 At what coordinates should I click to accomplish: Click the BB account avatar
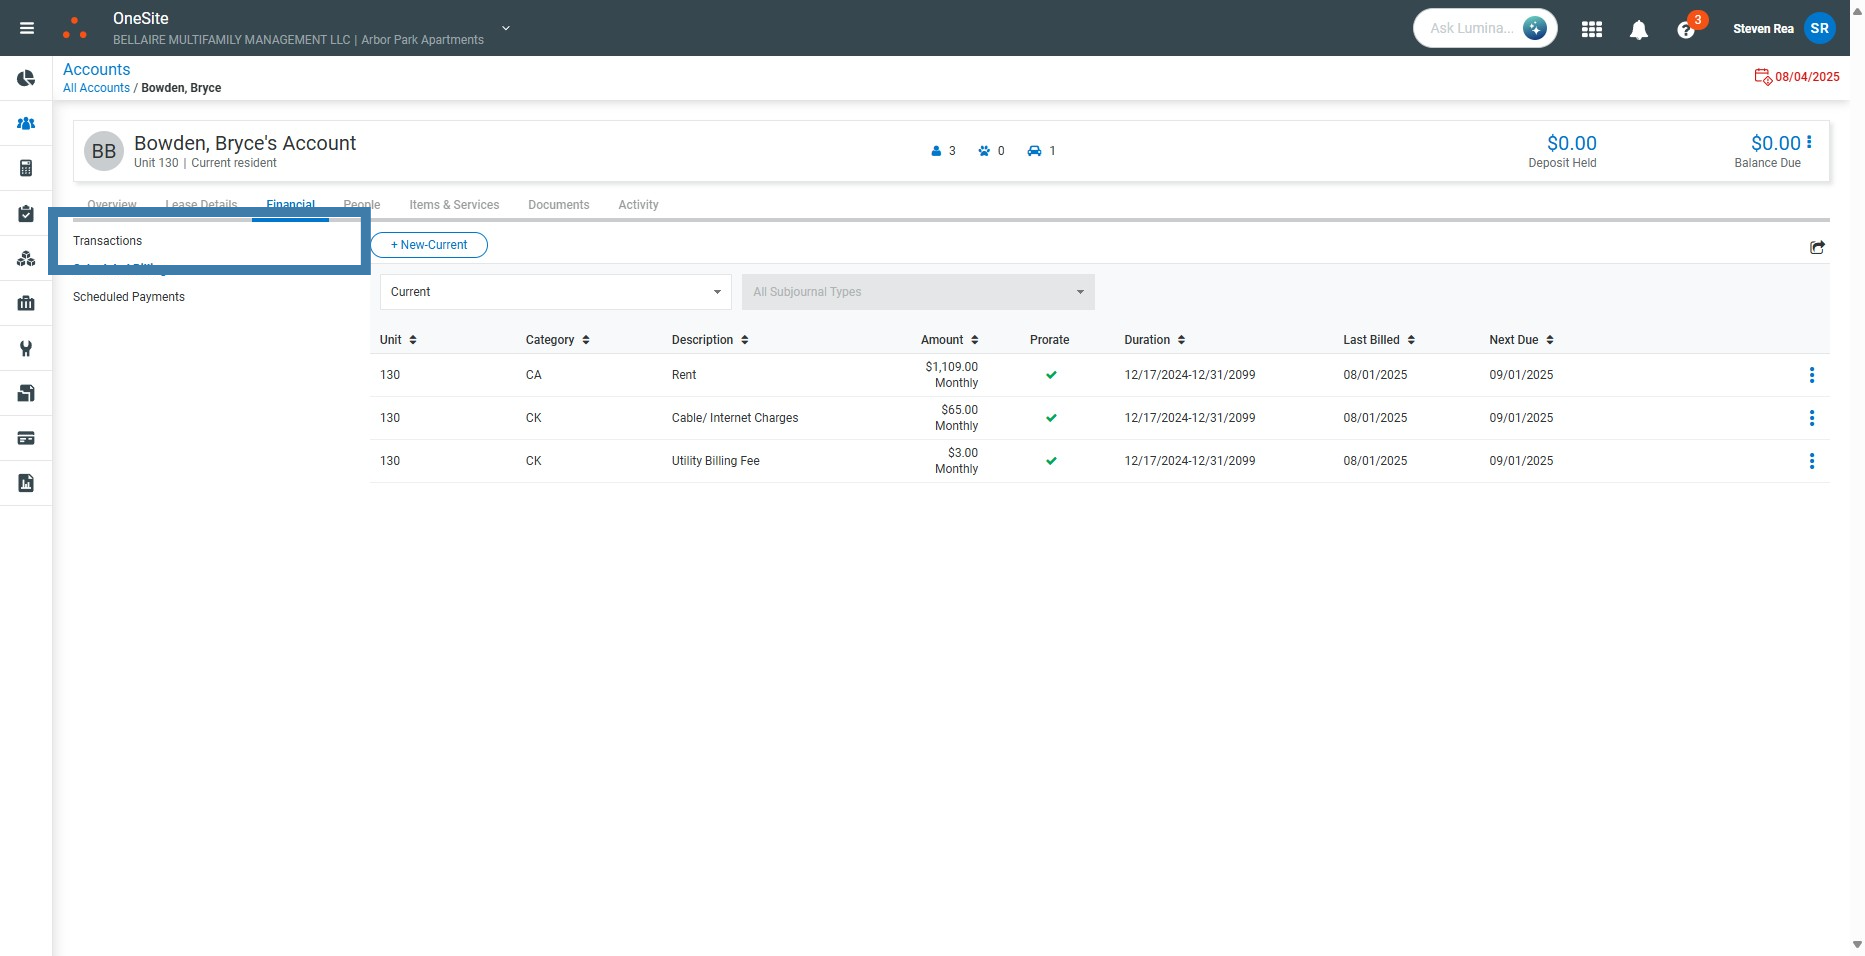104,151
